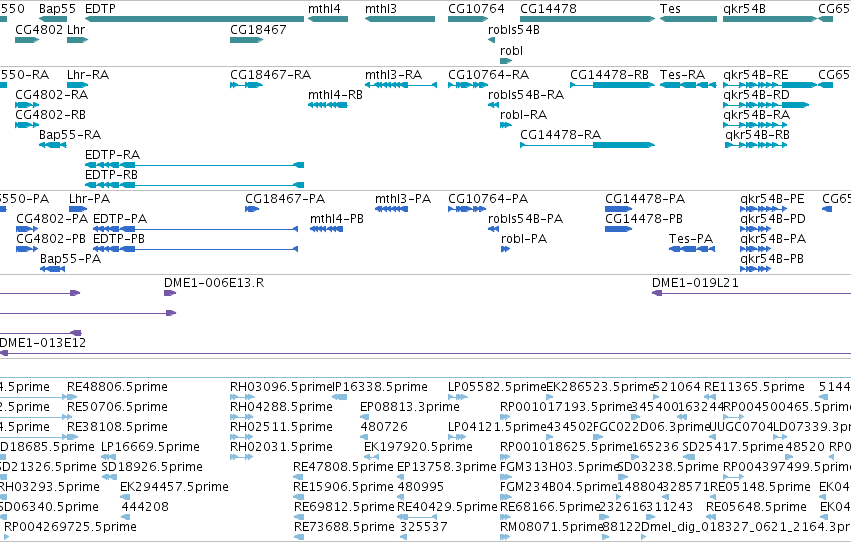Select the RE40429.5prime EST label
This screenshot has width=851, height=542.
point(447,507)
